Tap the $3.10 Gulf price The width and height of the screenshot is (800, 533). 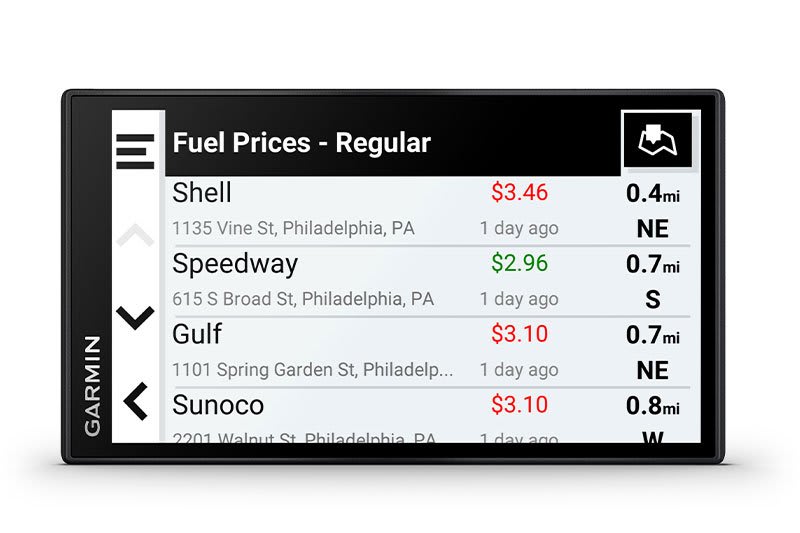coord(519,333)
